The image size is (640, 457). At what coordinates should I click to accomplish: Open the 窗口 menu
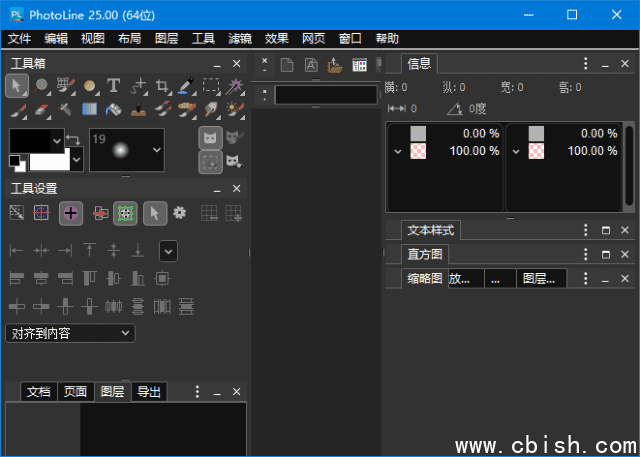(350, 39)
